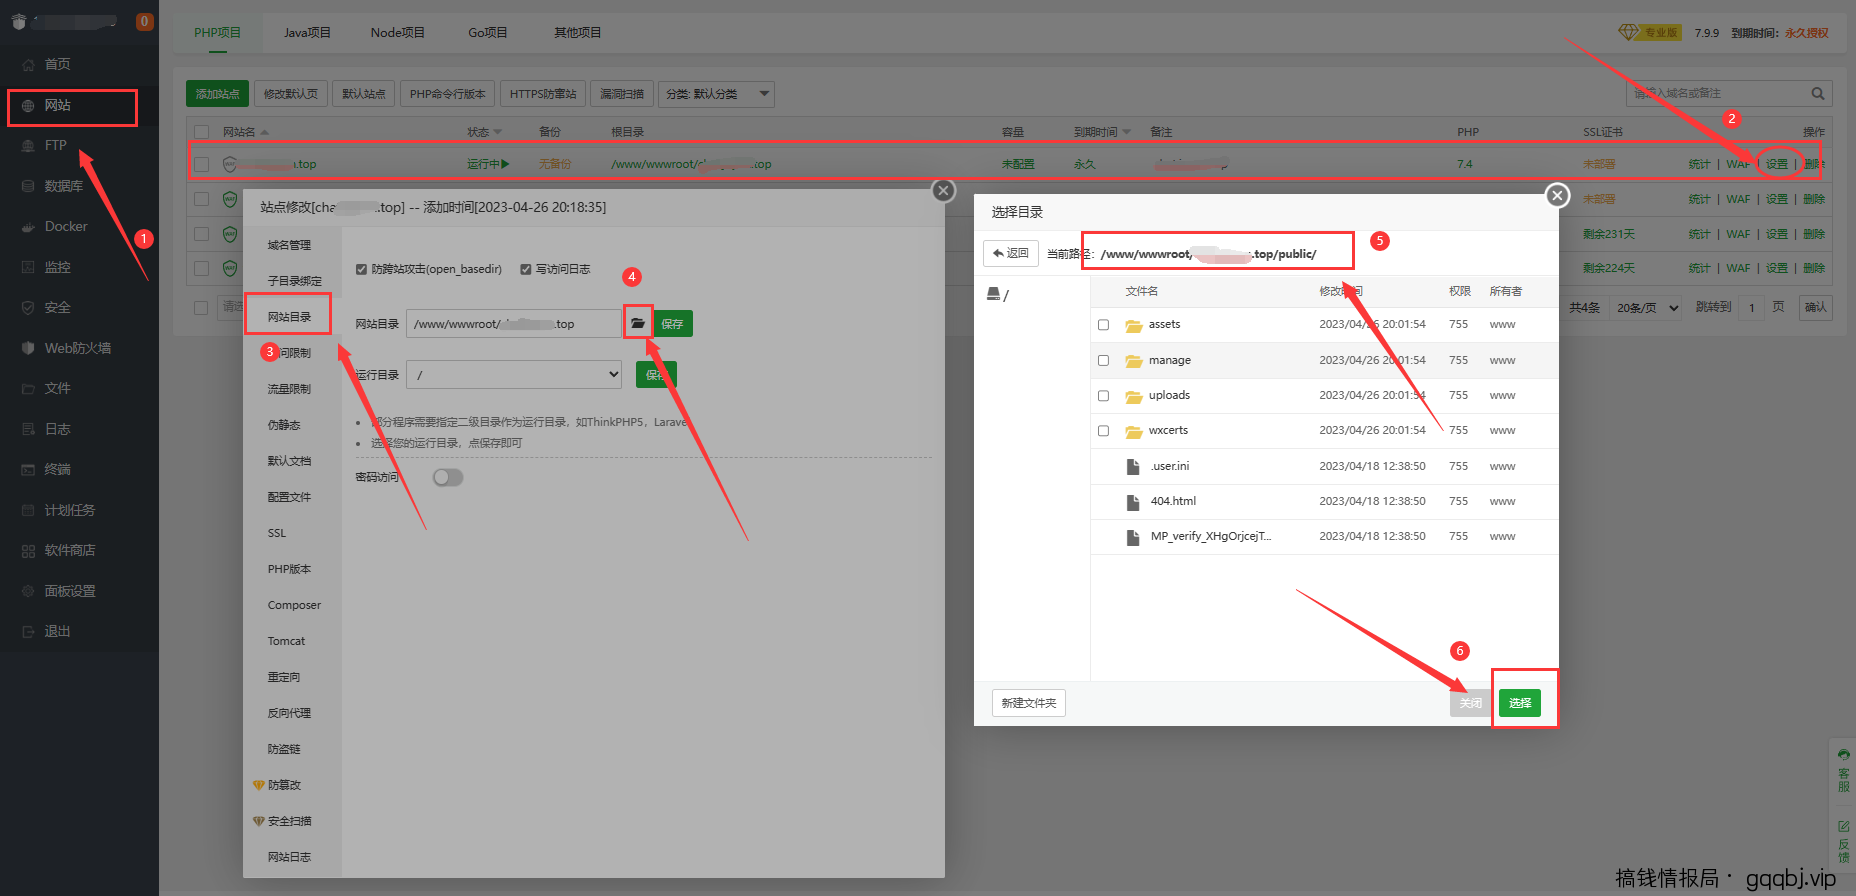Viewport: 1856px width, 896px height.
Task: Click the .user.ini file icon
Action: [x=1133, y=466]
